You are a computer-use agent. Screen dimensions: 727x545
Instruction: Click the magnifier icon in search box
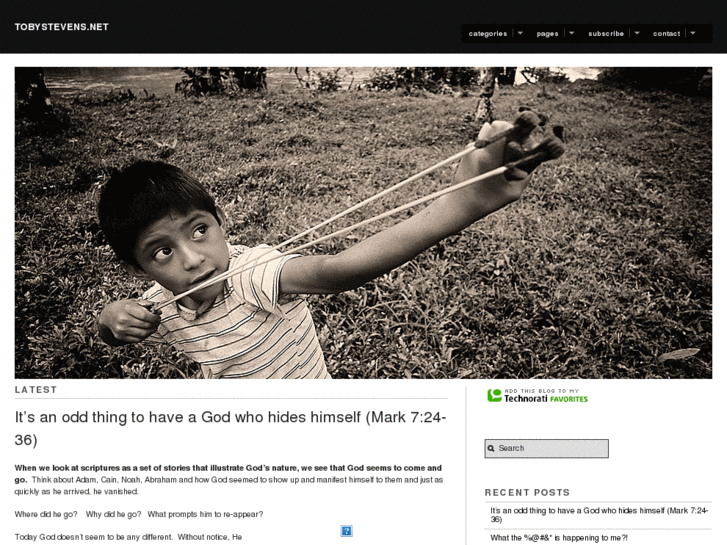point(491,449)
